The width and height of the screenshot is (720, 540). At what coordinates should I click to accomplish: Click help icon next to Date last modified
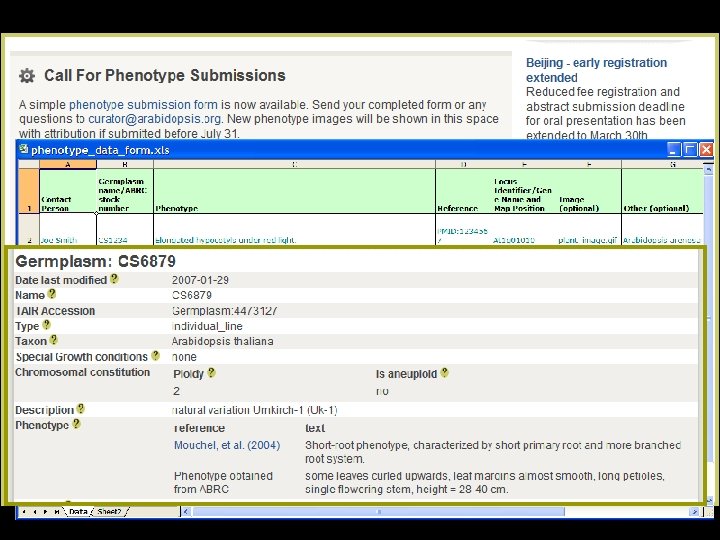[x=114, y=279]
